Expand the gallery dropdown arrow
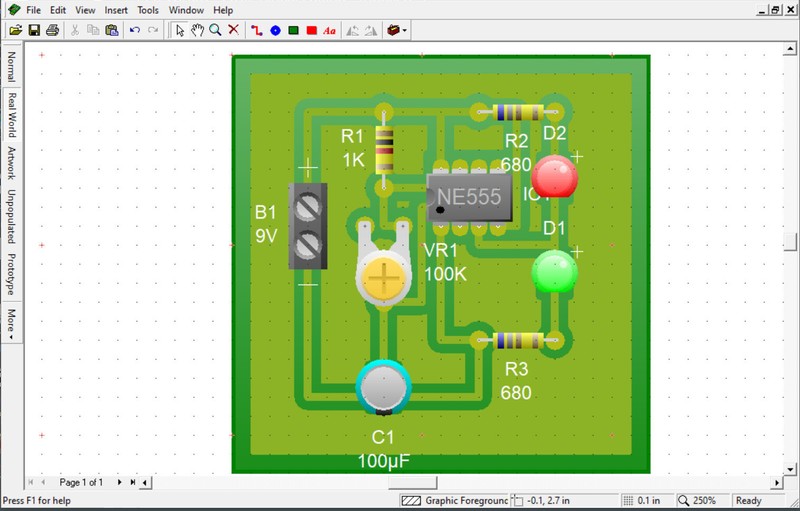This screenshot has width=800, height=511. pos(405,31)
